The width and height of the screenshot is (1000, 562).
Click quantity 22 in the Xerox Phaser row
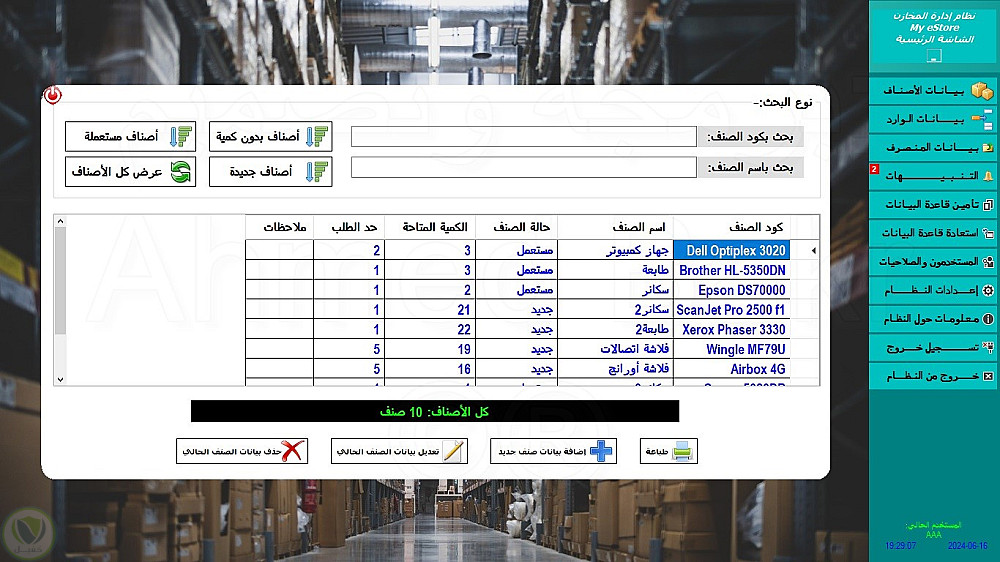tap(430, 330)
